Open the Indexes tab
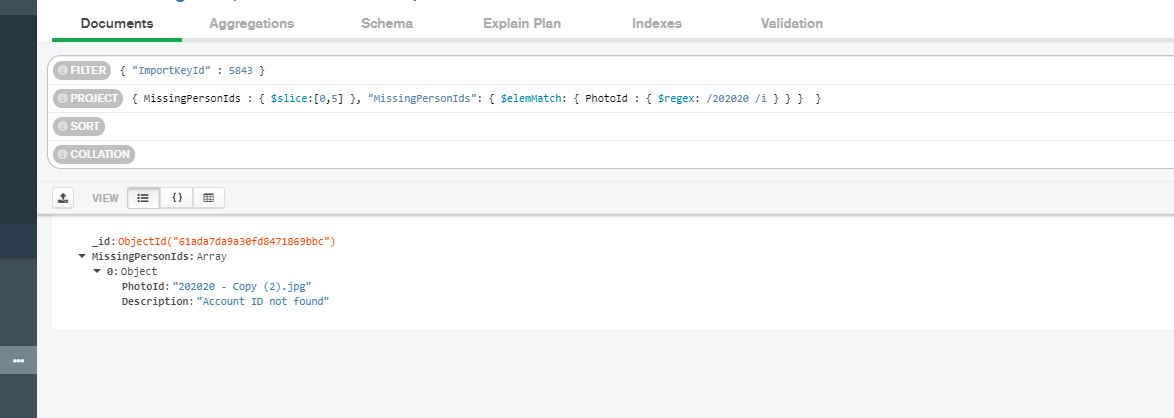This screenshot has width=1174, height=418. click(x=657, y=23)
